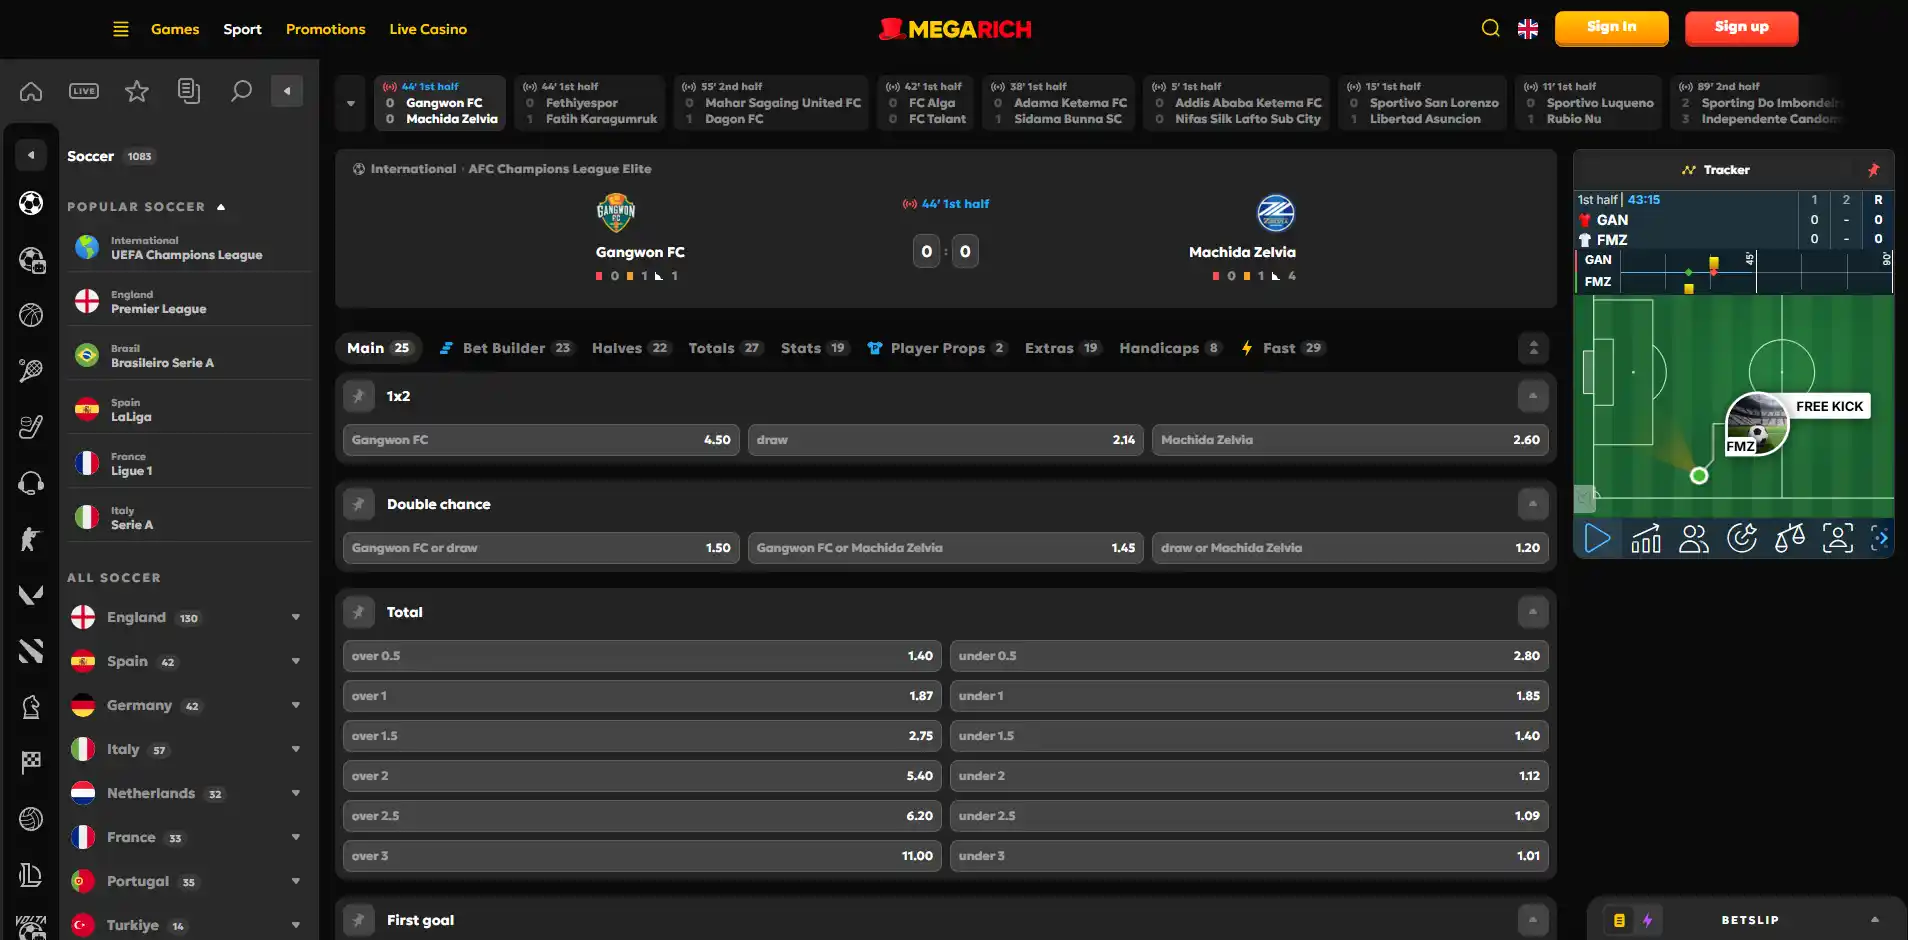Screen dimensions: 1908x940
Task: Select the basketball sport icon
Action: 31,315
